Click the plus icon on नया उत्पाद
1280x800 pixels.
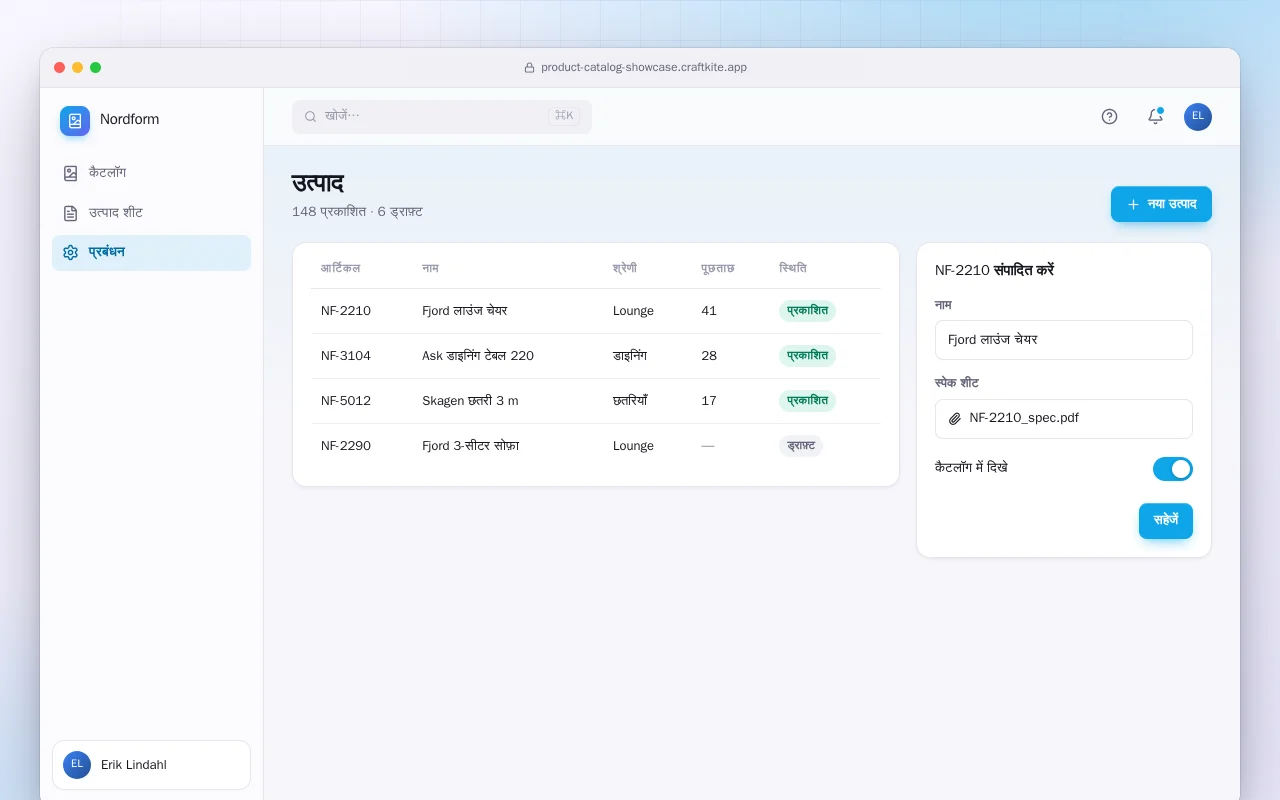pos(1133,204)
